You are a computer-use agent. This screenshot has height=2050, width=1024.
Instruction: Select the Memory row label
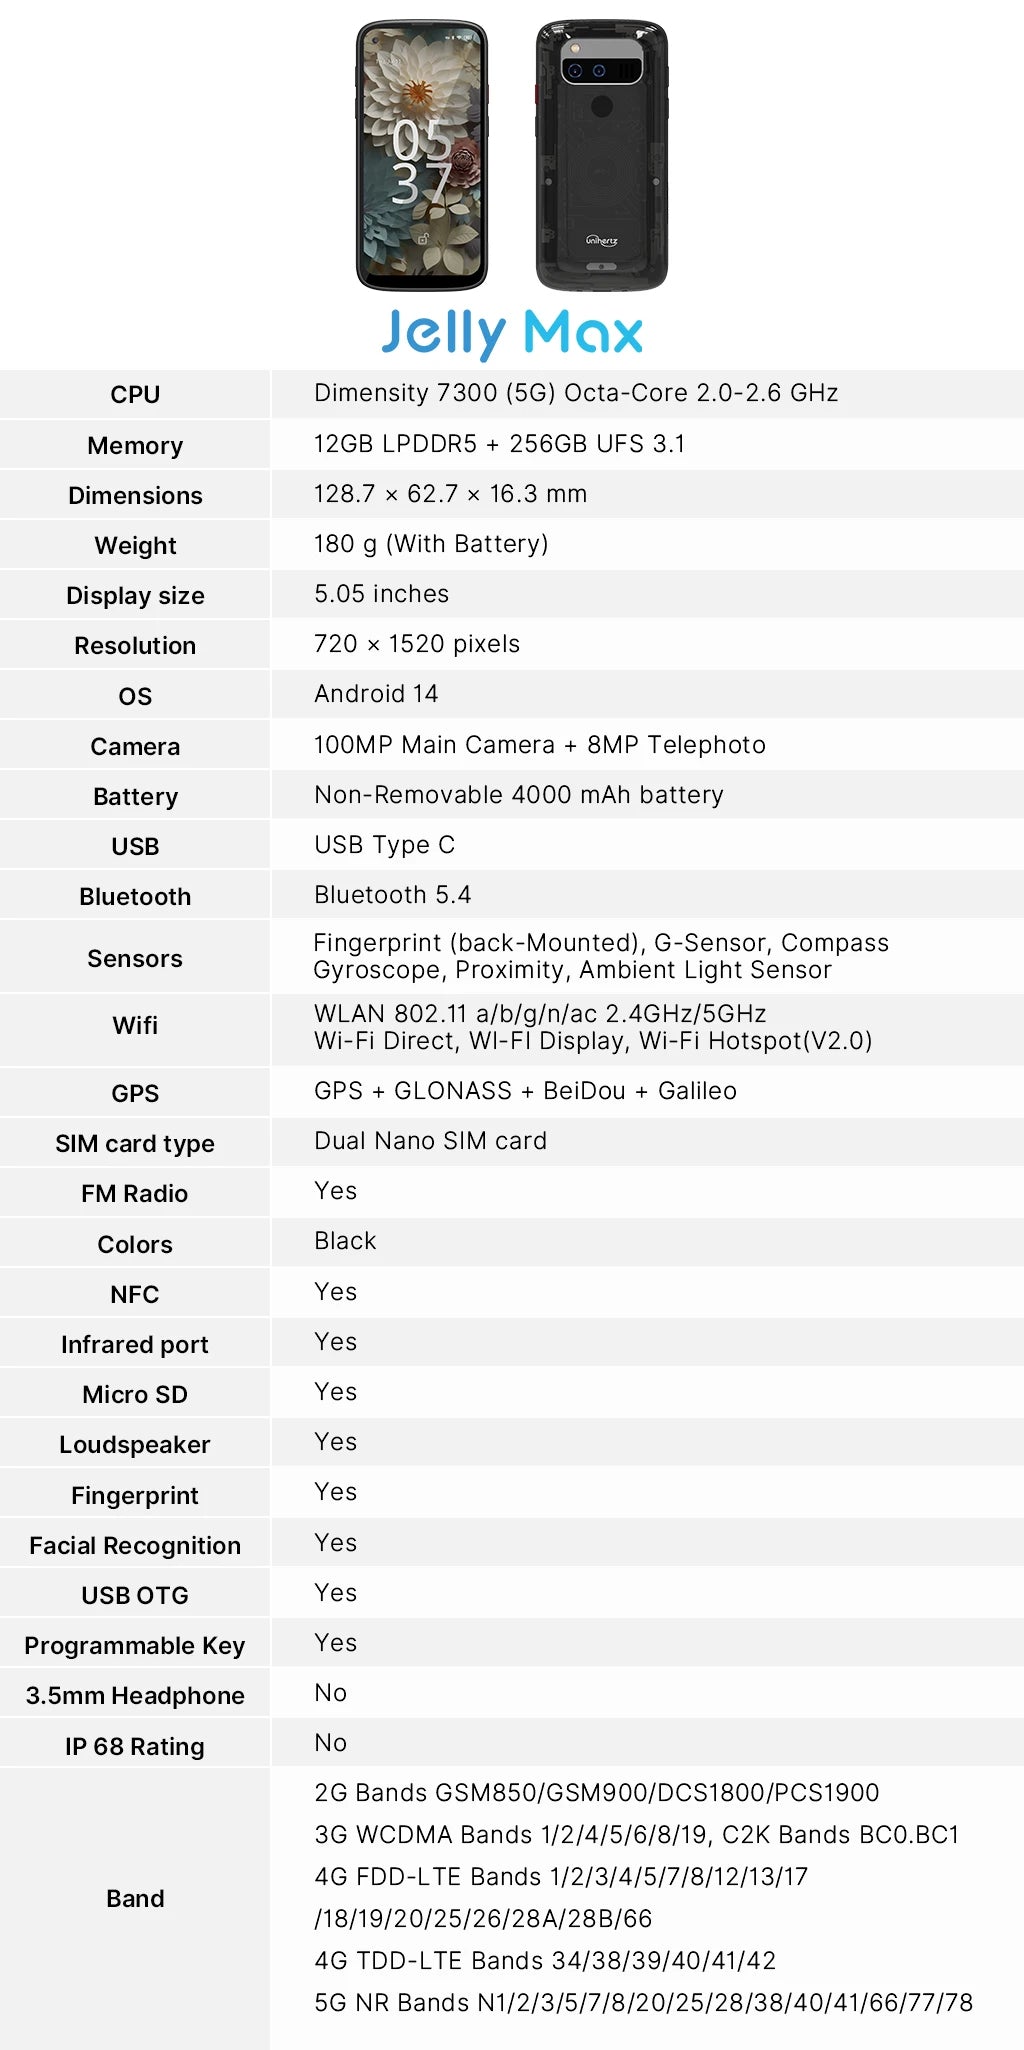point(135,445)
